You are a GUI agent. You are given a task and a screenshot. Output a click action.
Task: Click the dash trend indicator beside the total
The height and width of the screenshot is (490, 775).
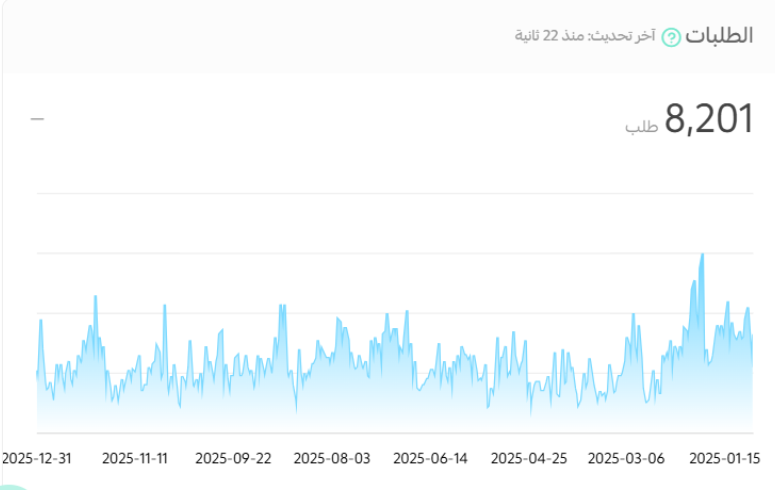[38, 119]
